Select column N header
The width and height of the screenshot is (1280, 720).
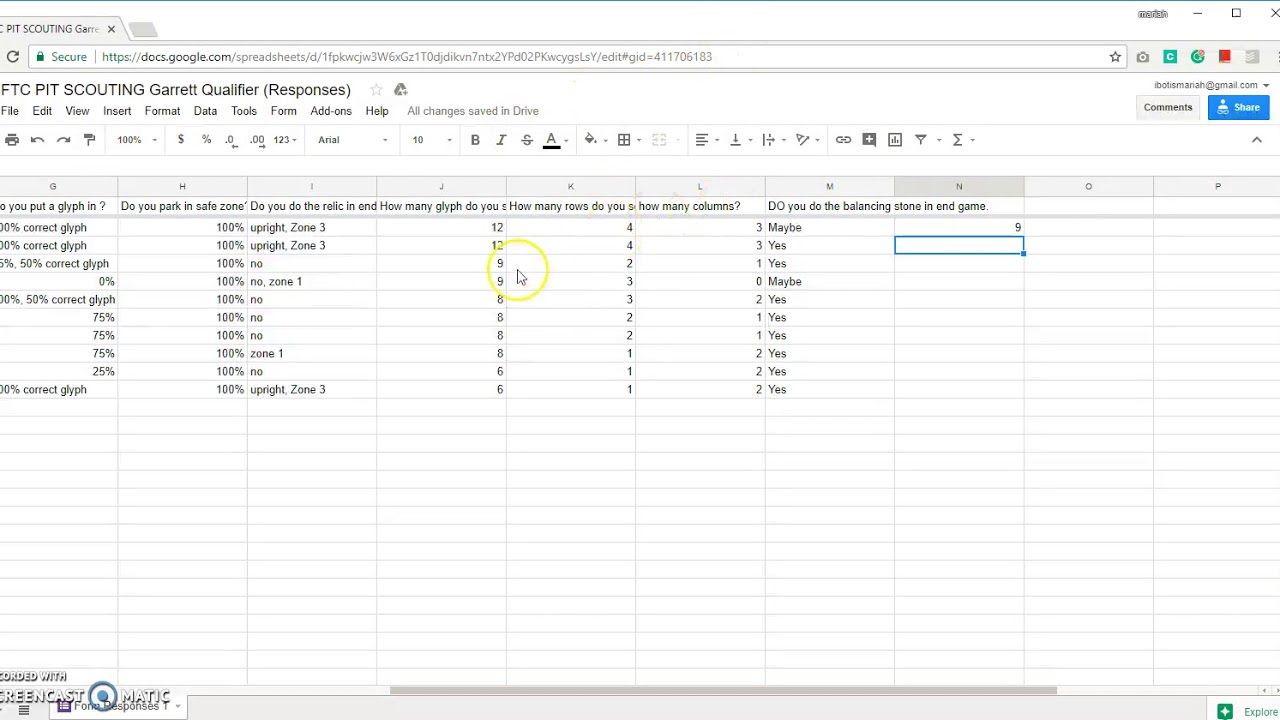(x=959, y=186)
